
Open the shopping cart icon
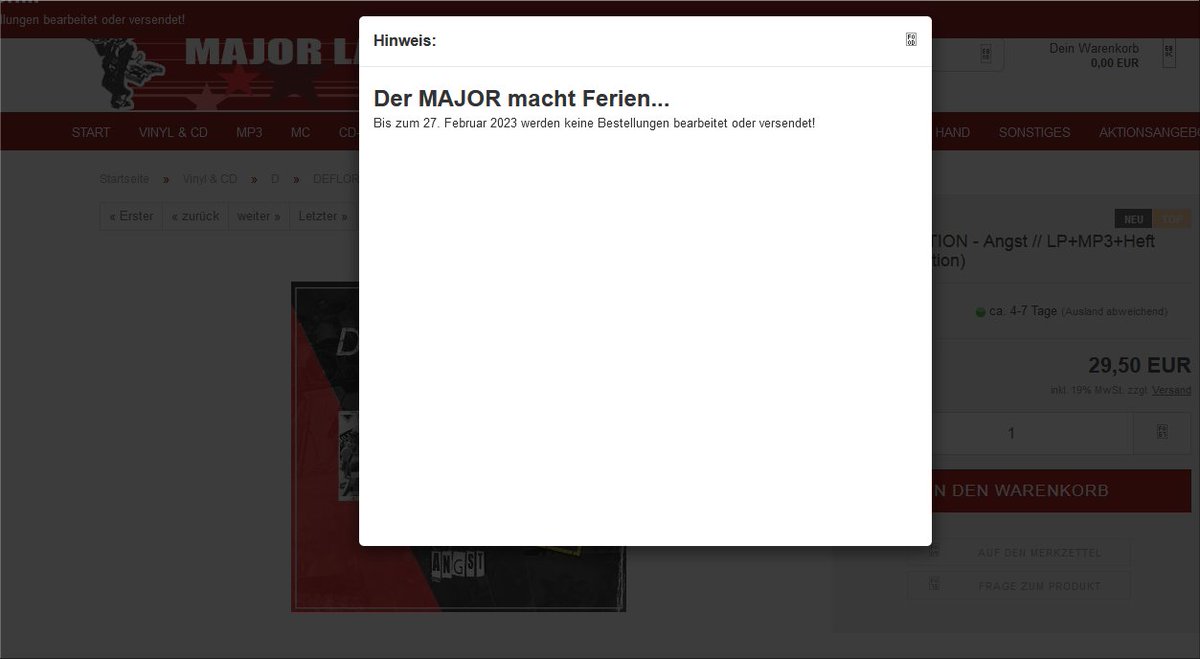click(x=1169, y=54)
